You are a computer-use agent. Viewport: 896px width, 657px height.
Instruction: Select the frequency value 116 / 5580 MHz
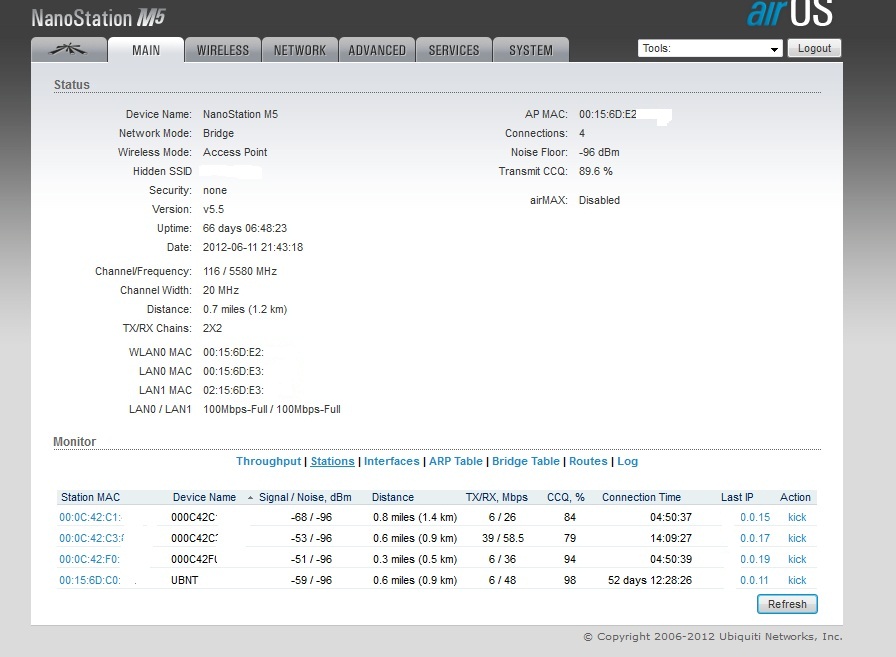[240, 271]
